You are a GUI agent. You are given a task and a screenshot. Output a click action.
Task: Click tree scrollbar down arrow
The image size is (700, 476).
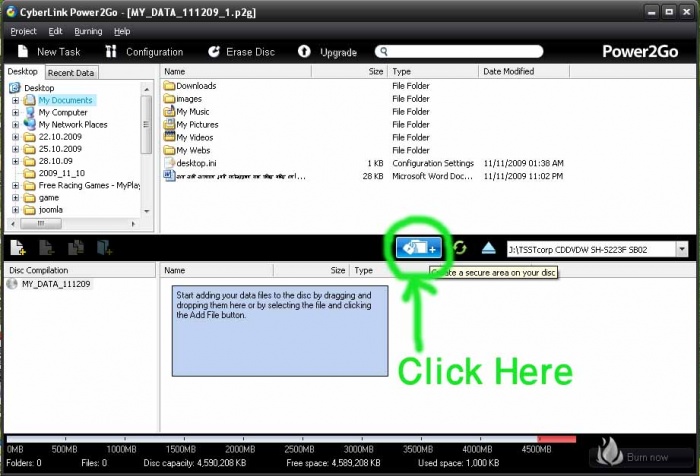coord(146,211)
